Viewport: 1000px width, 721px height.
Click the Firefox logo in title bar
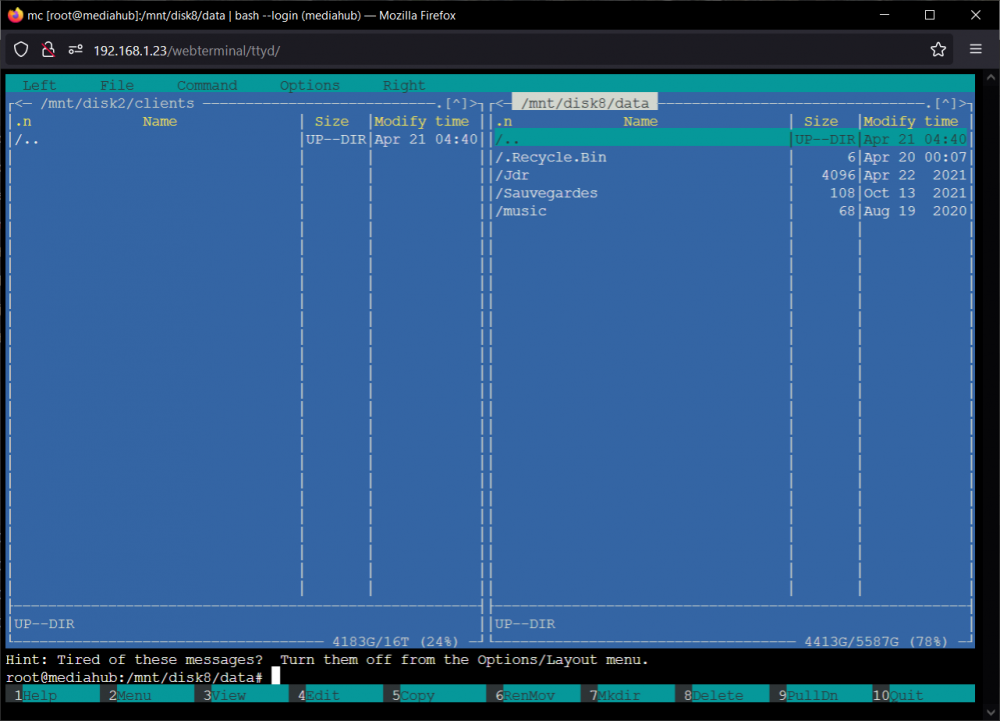[x=15, y=15]
